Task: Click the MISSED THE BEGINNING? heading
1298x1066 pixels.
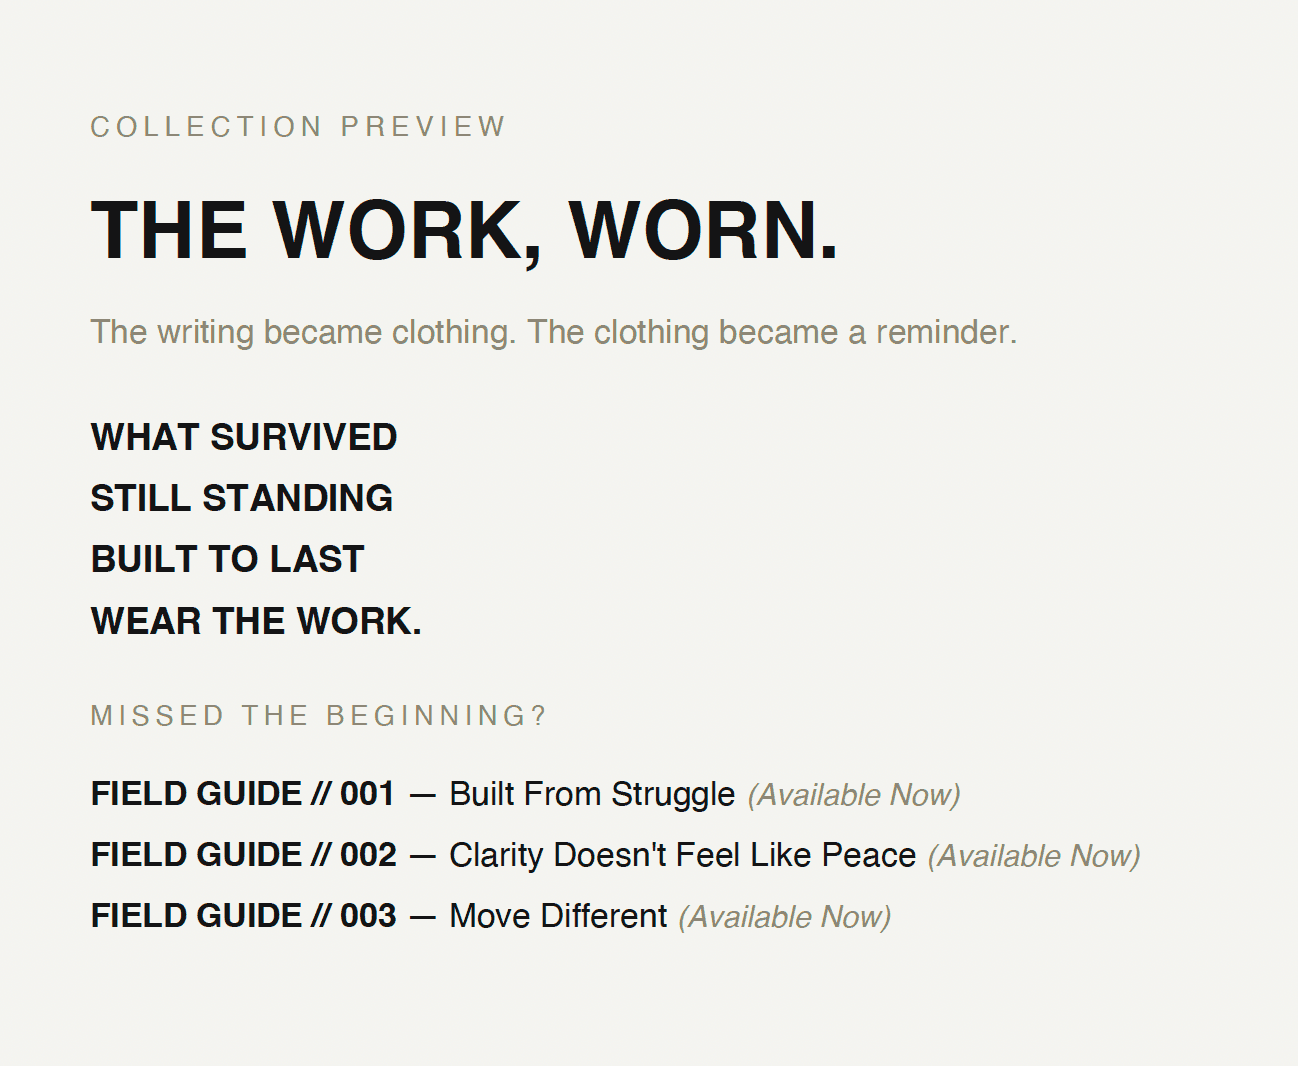Action: (319, 716)
